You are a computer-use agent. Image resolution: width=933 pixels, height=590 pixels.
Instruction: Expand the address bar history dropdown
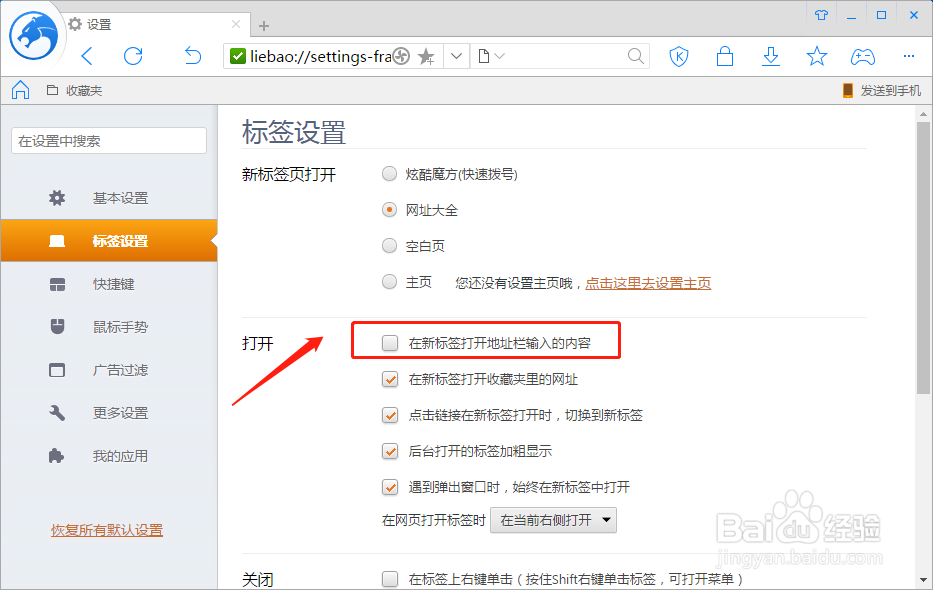[x=456, y=57]
